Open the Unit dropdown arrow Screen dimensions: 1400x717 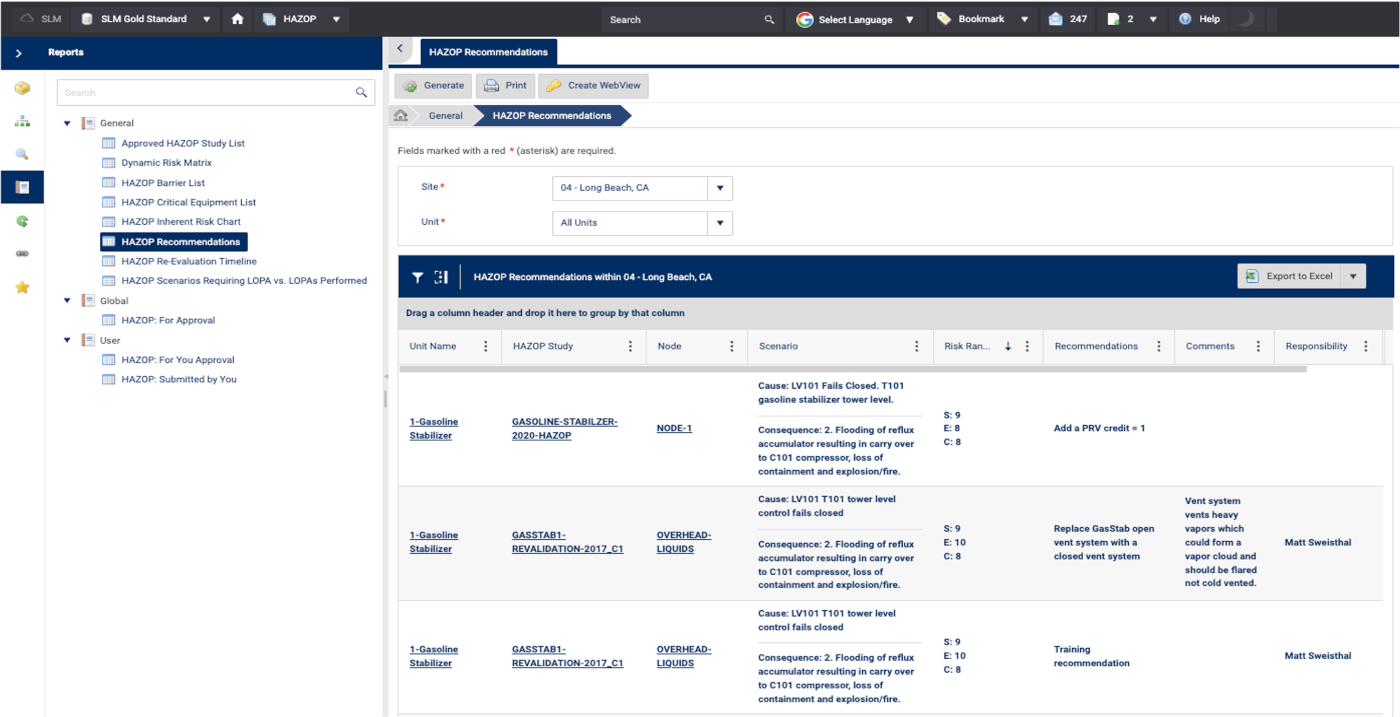(x=719, y=223)
